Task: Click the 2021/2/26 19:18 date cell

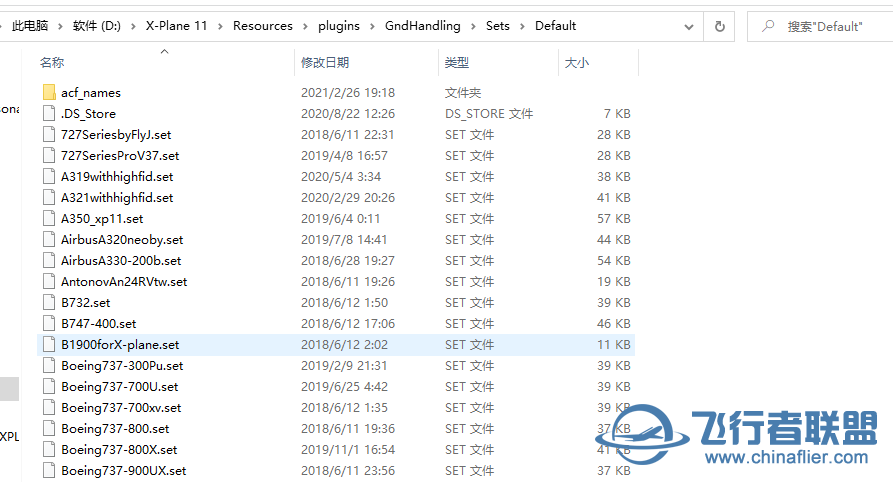Action: coord(348,92)
